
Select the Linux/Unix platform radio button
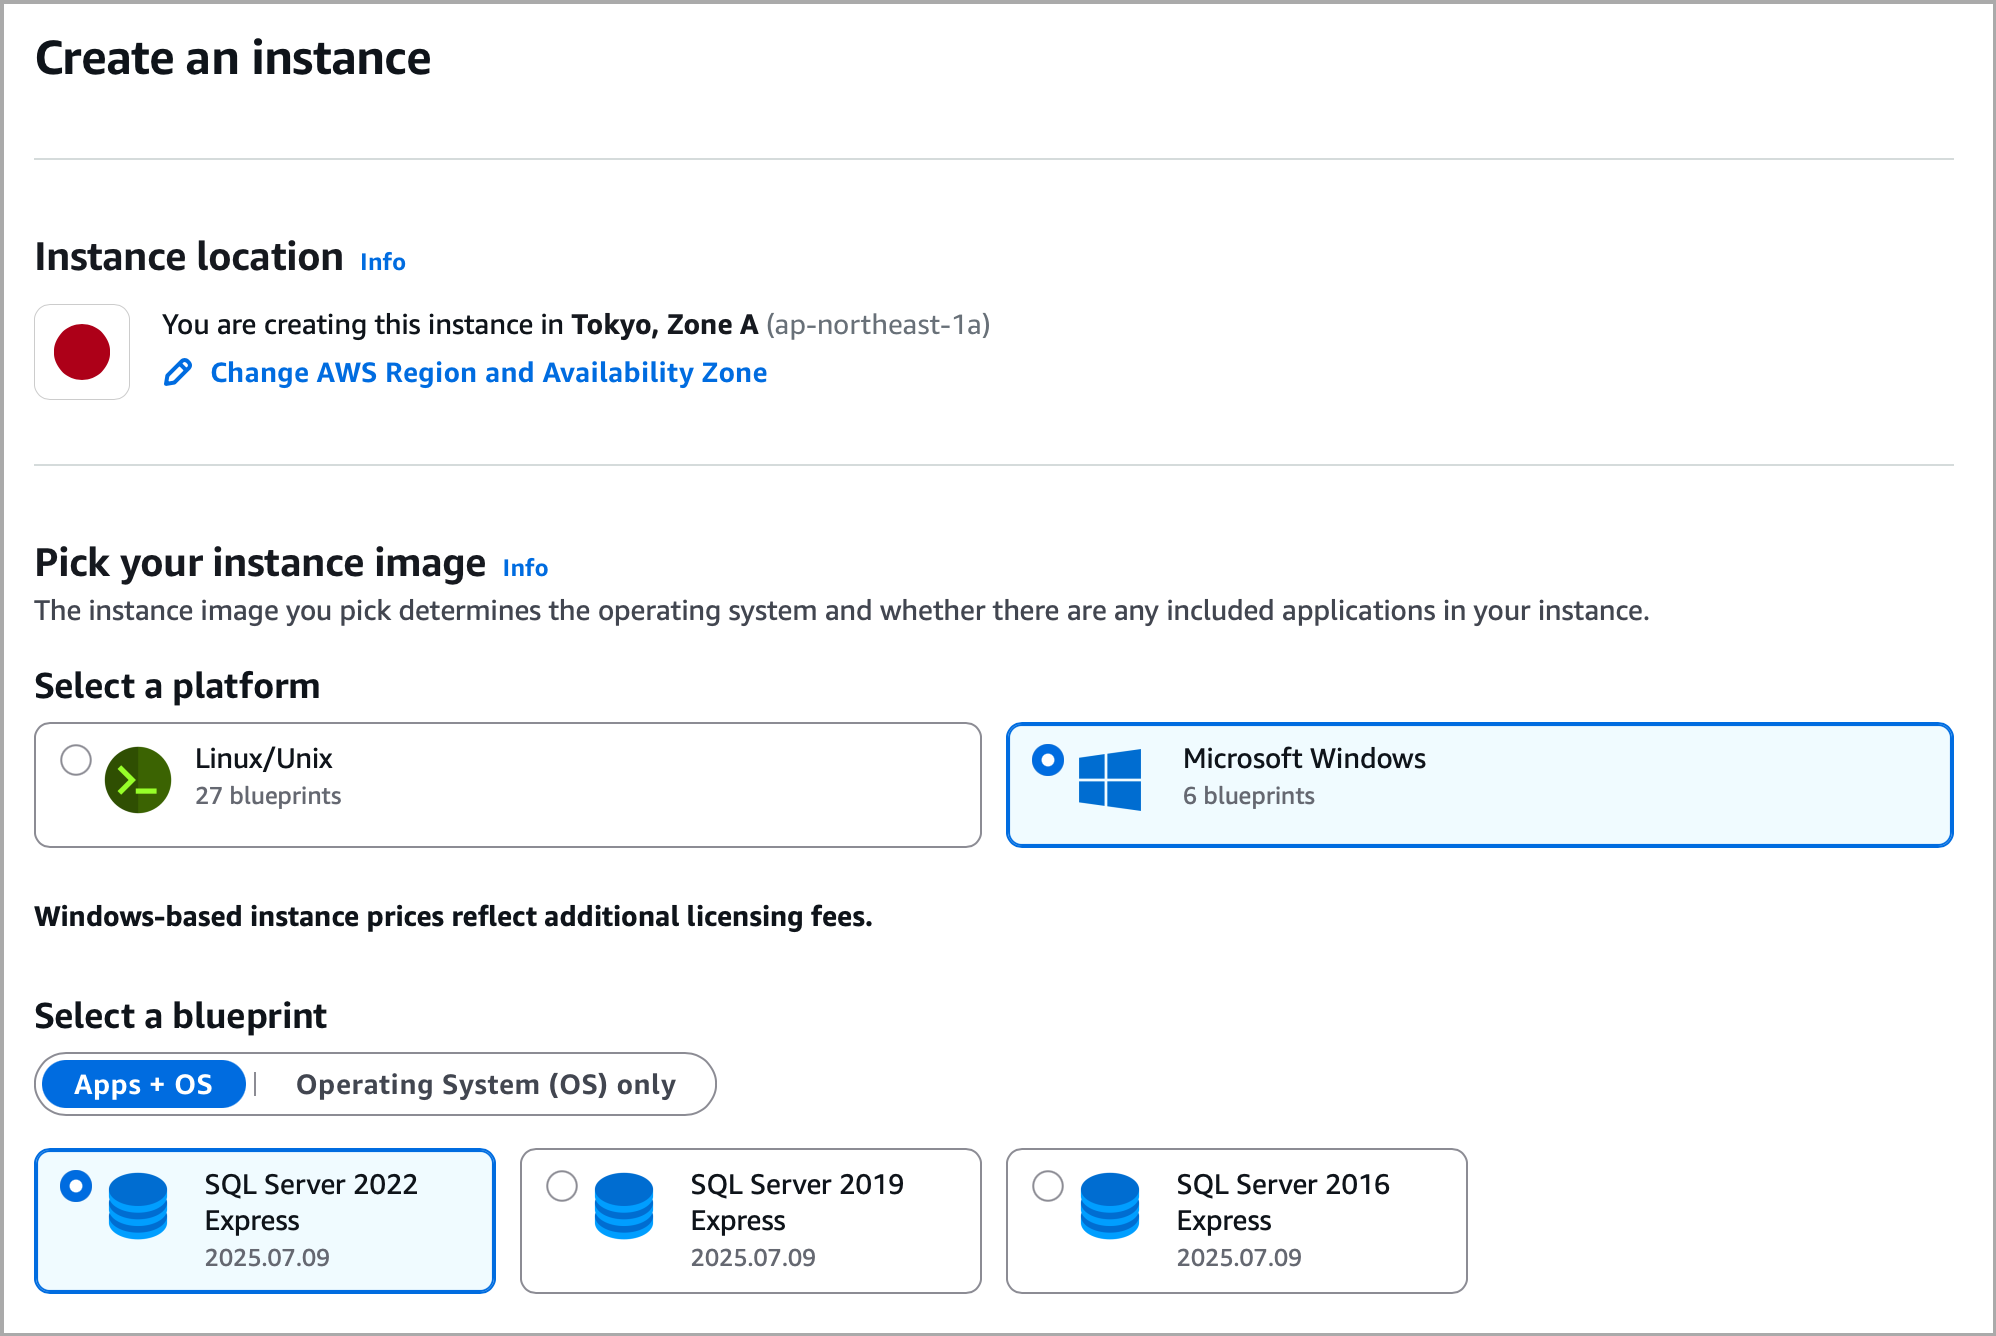click(76, 760)
